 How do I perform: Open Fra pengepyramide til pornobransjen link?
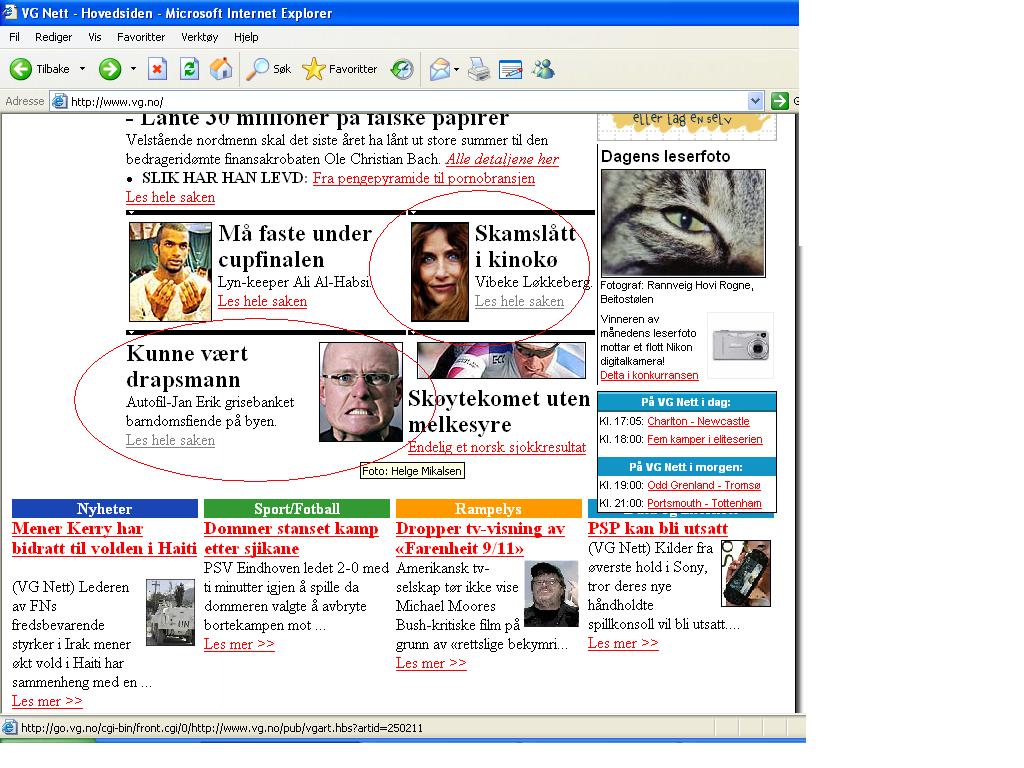424,178
